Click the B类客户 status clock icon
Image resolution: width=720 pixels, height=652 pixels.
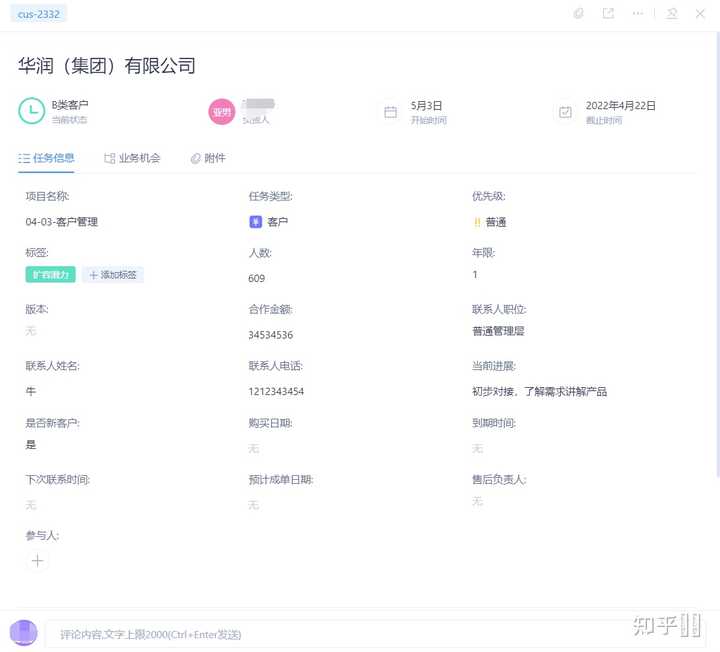[x=32, y=111]
